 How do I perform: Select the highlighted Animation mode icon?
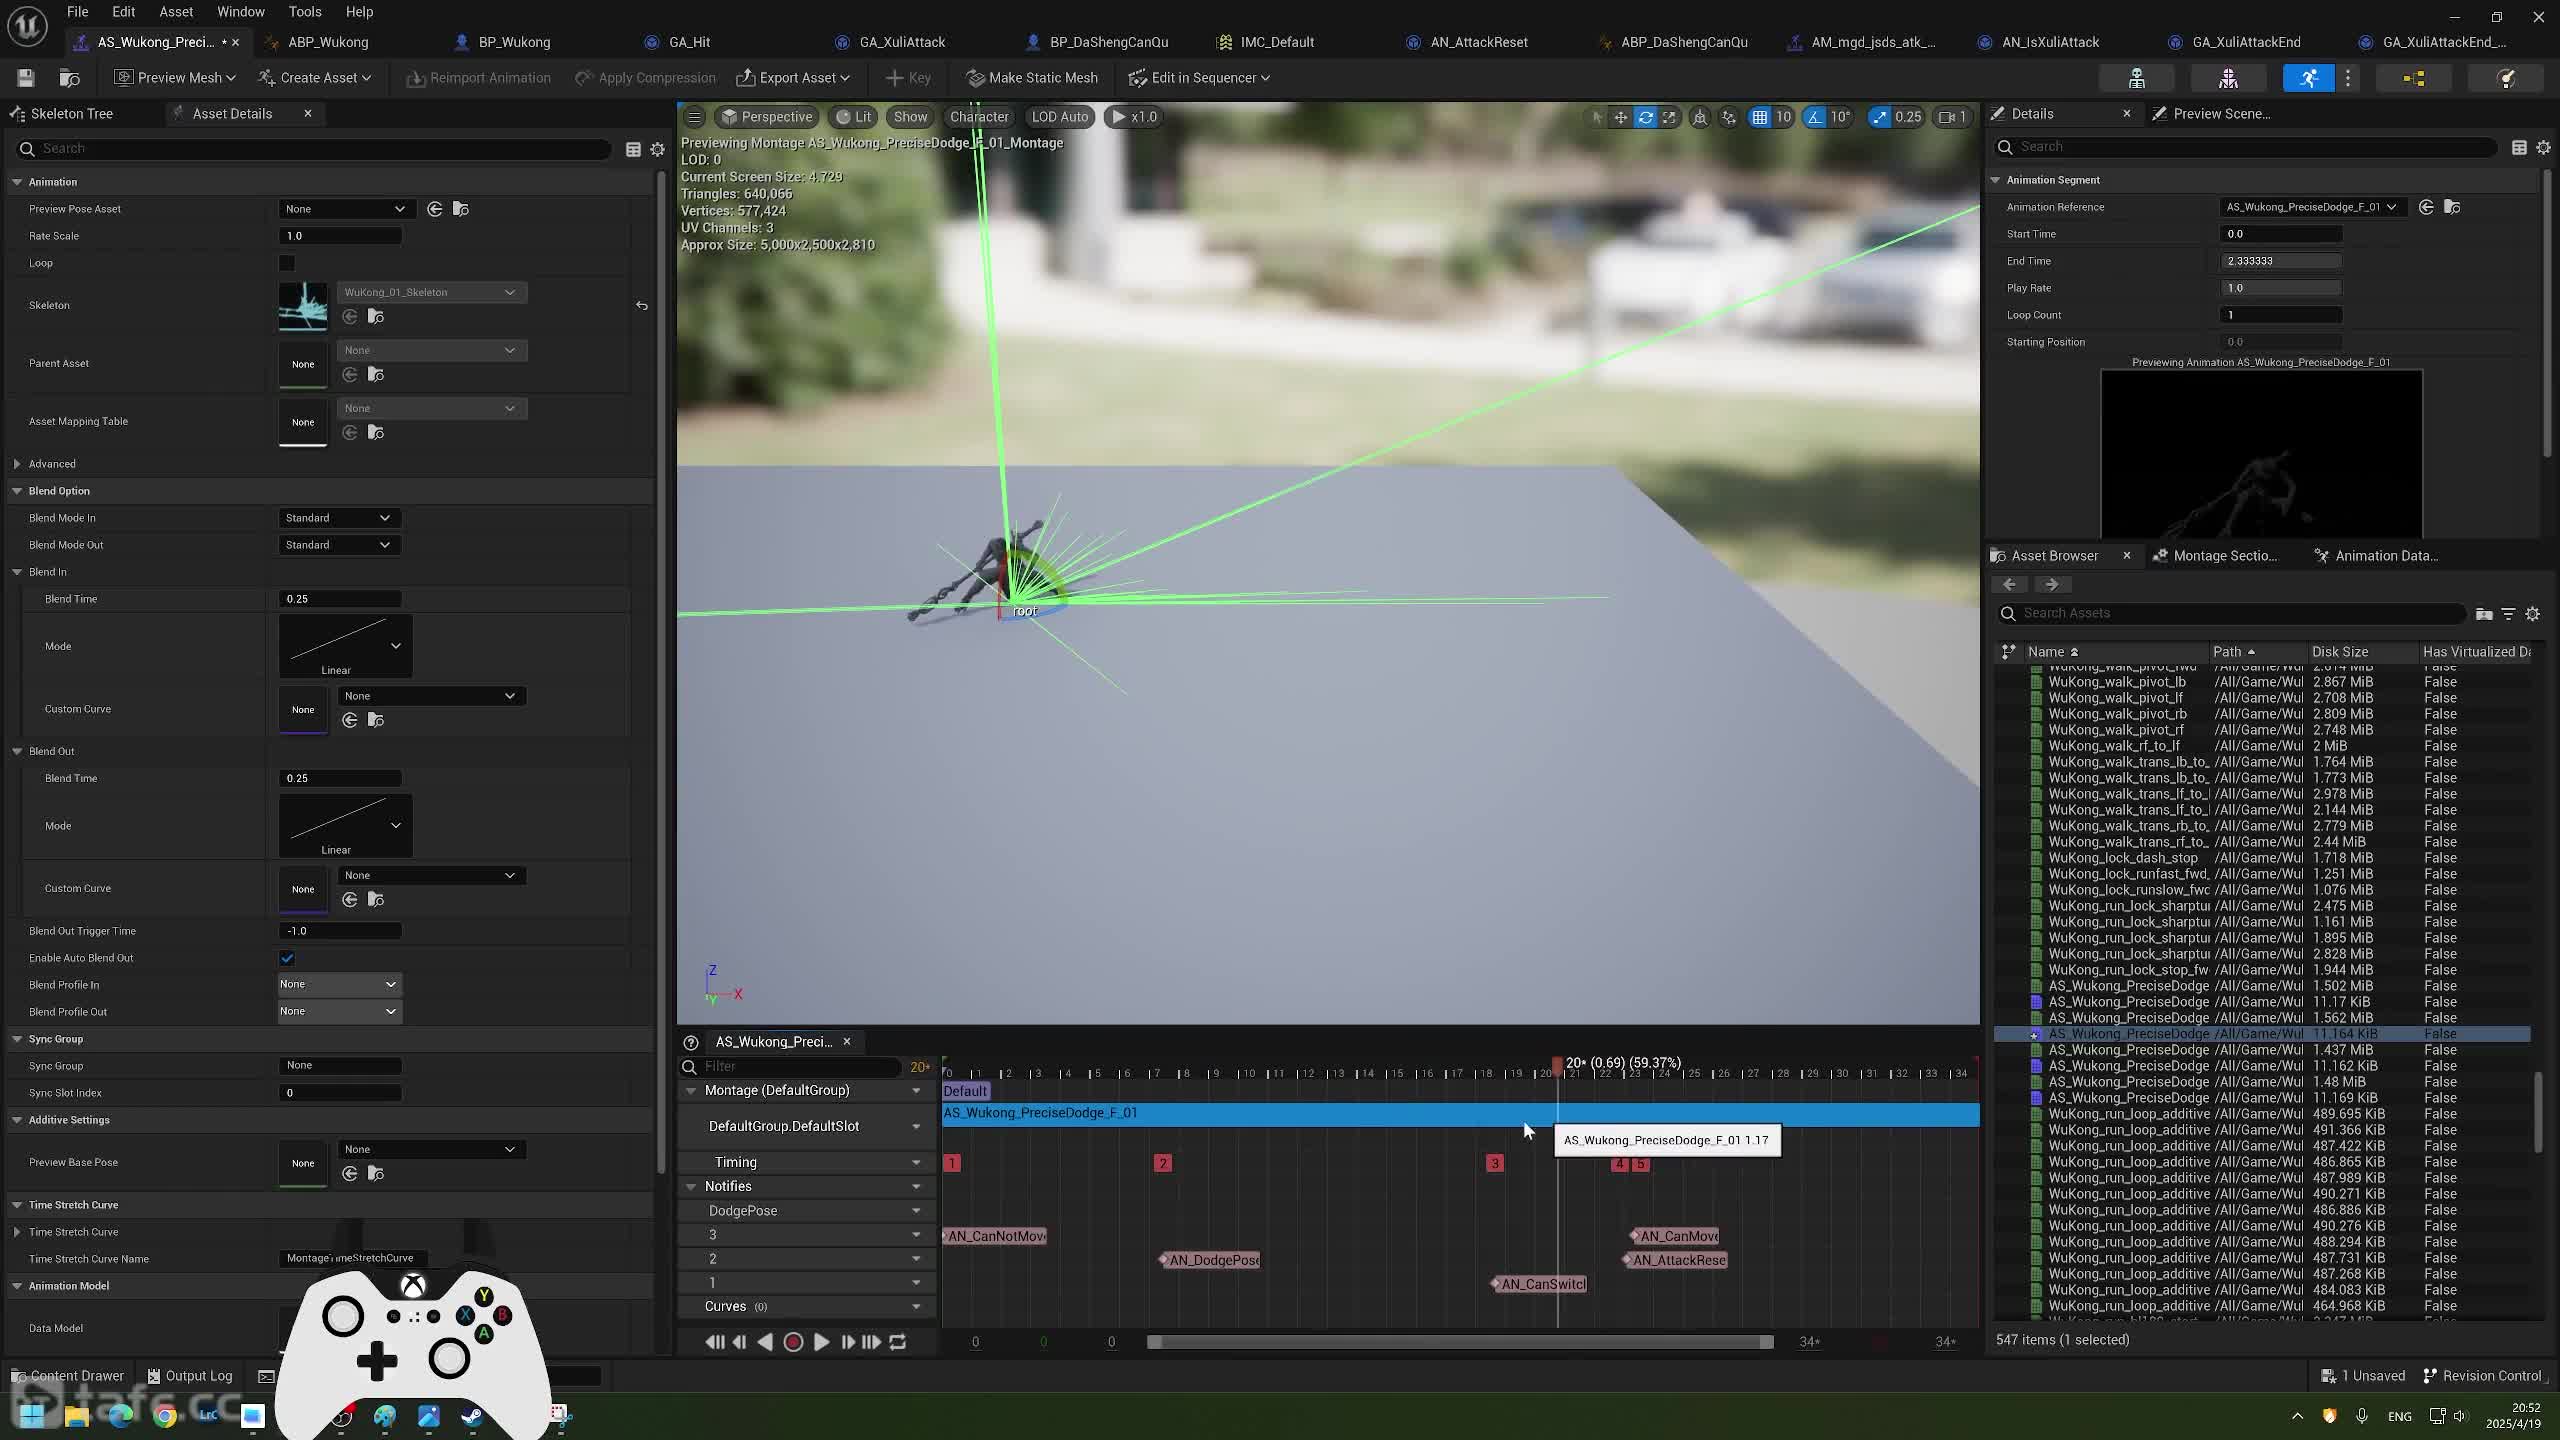tap(2308, 78)
